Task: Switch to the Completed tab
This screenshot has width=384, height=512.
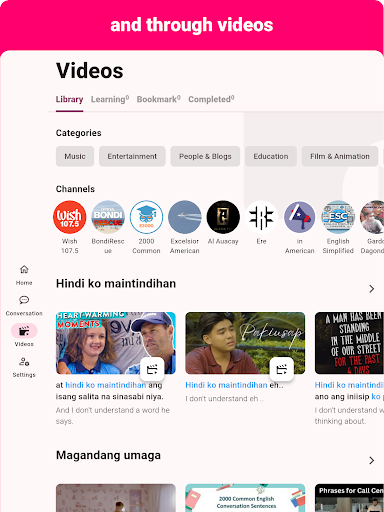Action: click(x=211, y=99)
